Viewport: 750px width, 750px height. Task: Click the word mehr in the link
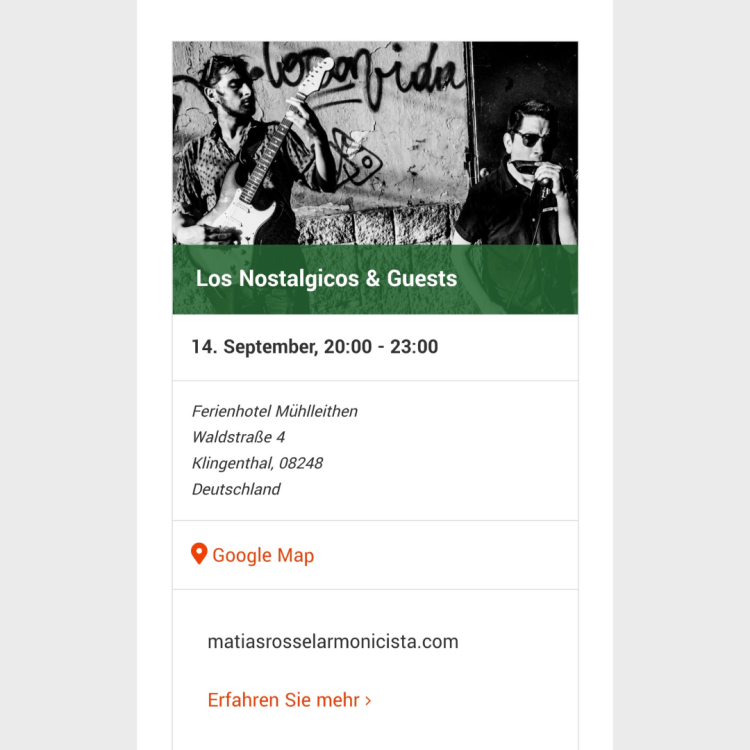click(x=338, y=700)
